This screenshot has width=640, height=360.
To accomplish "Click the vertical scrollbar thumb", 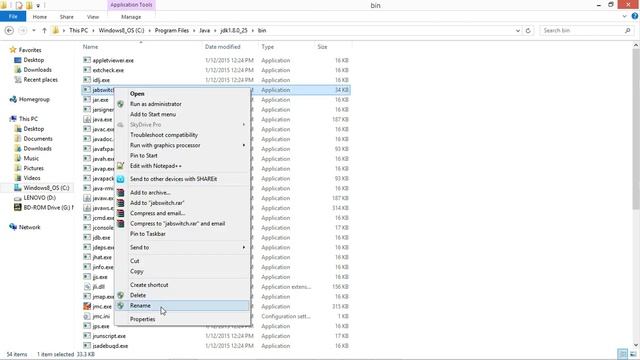I will [x=636, y=129].
